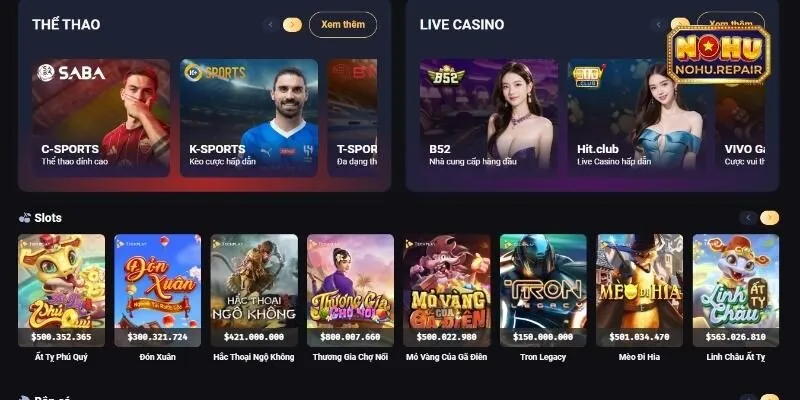The height and width of the screenshot is (400, 800).
Task: Show previous Slots carousel items
Action: (x=748, y=218)
